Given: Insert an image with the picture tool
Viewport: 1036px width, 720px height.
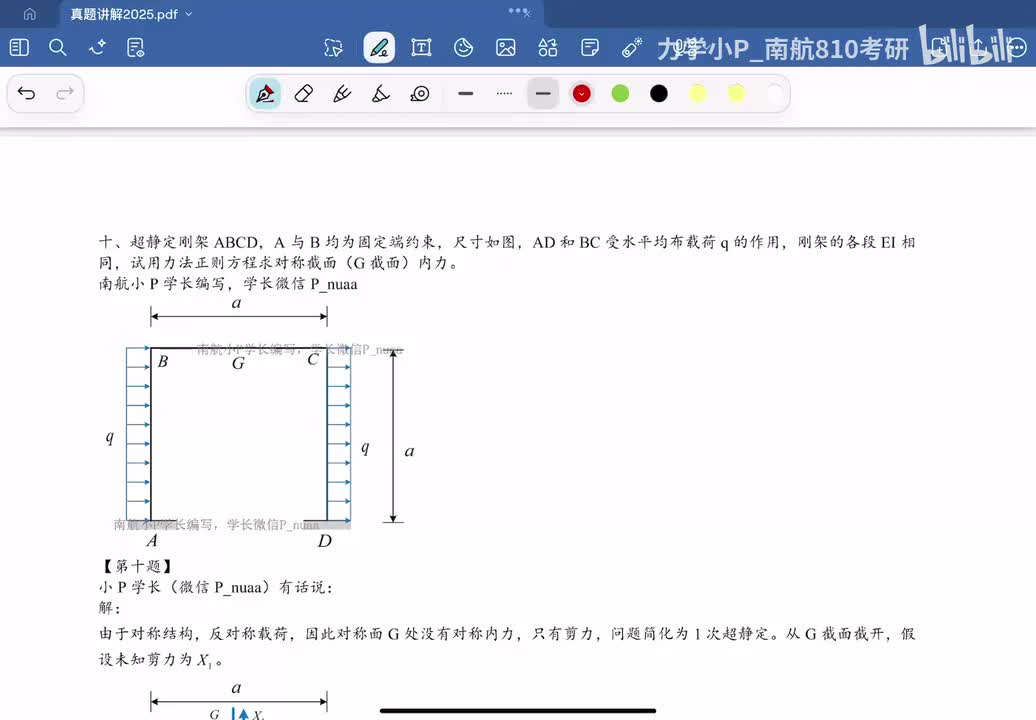Looking at the screenshot, I should tap(505, 48).
